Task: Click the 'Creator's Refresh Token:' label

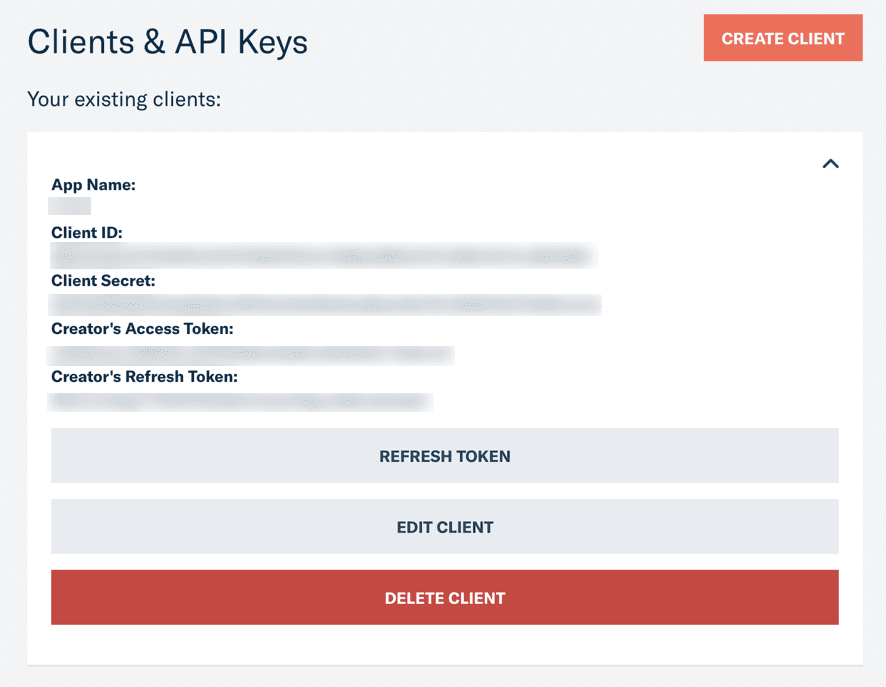Action: click(x=144, y=377)
